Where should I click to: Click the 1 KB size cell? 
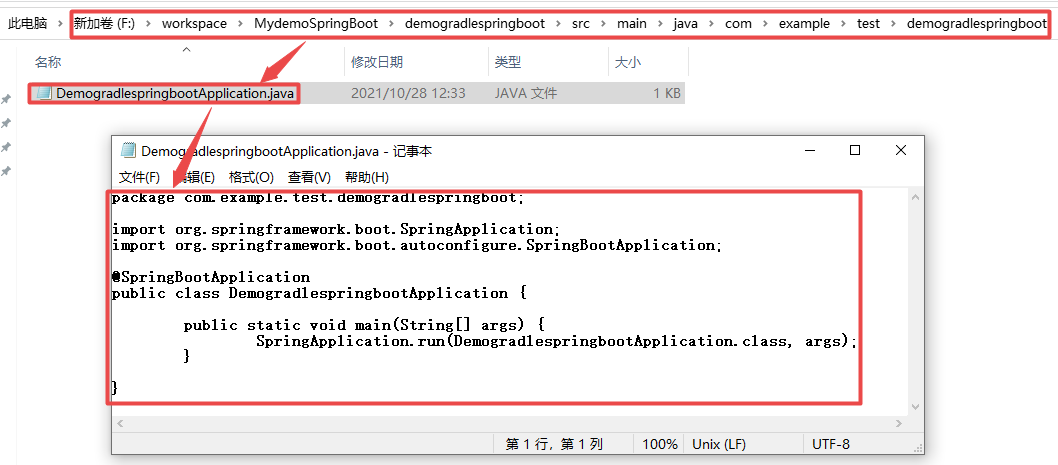point(667,93)
